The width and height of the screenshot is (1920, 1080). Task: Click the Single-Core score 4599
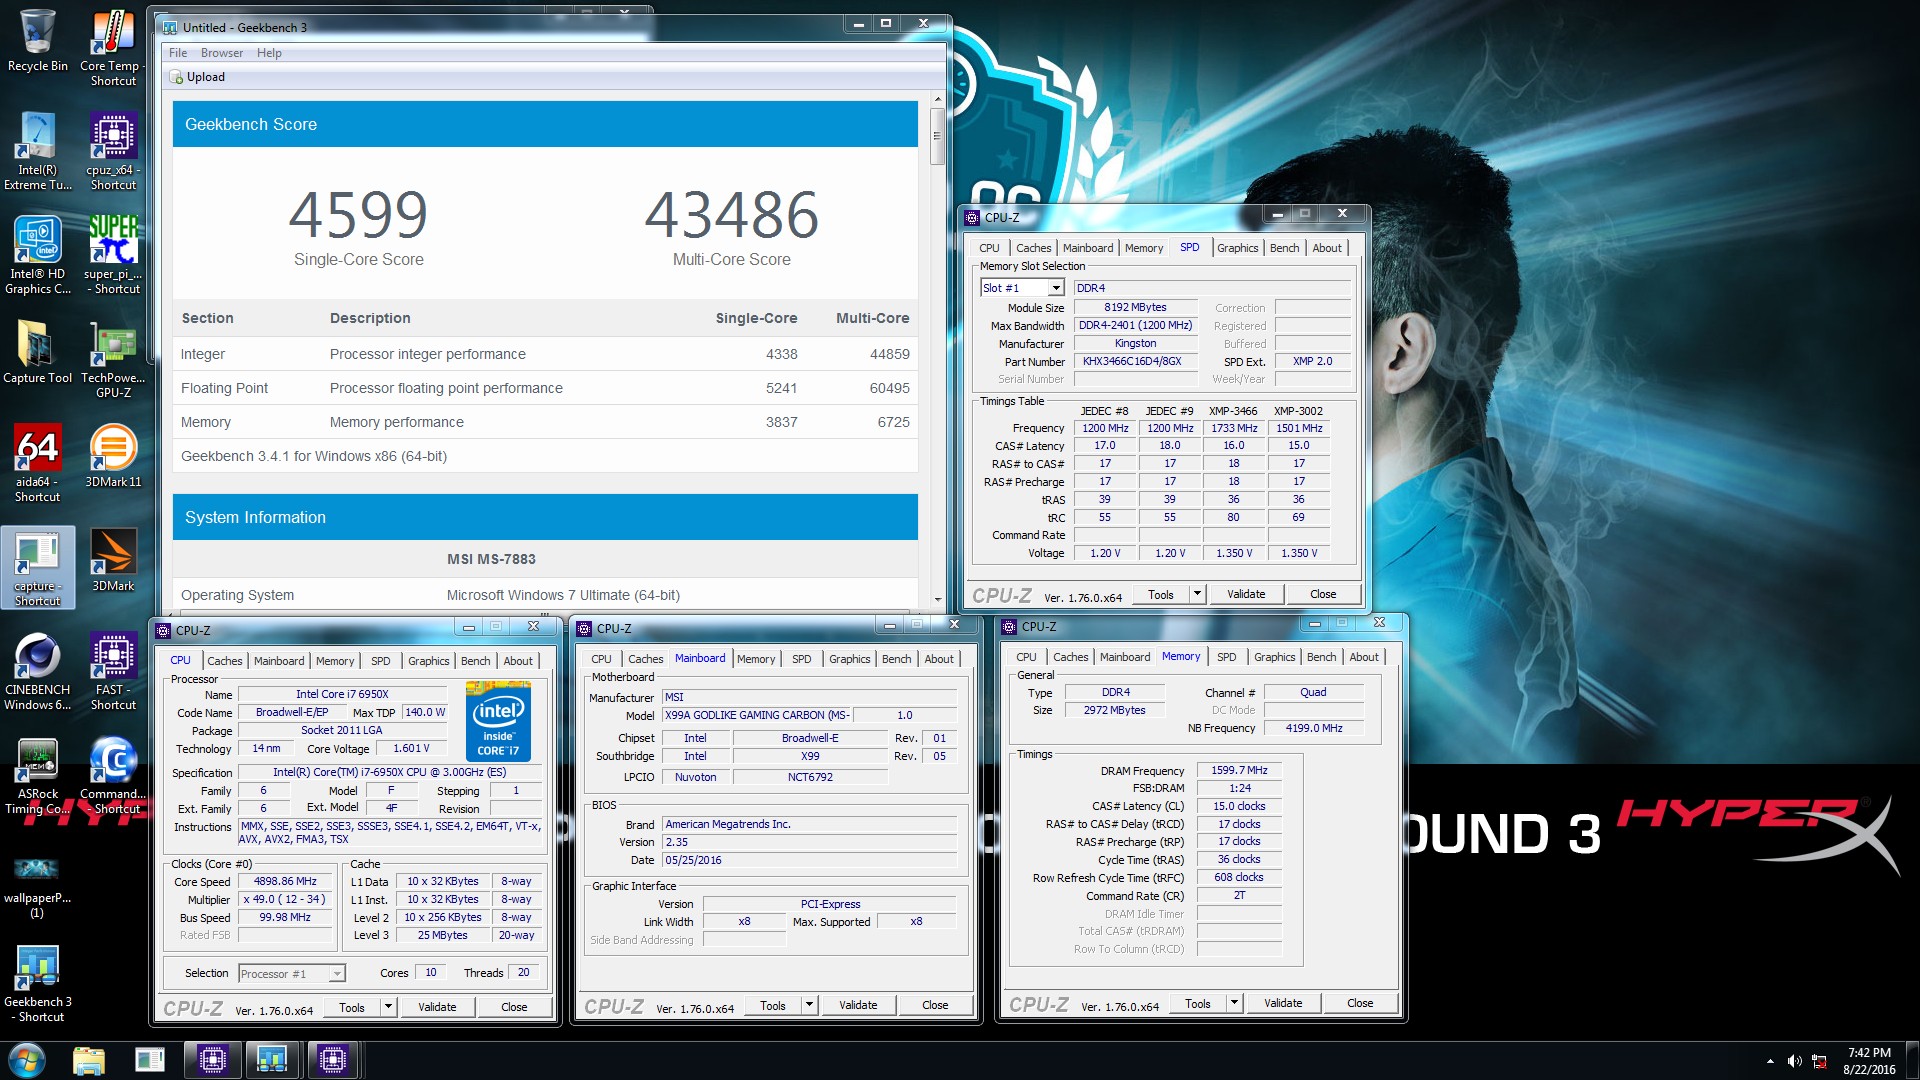tap(358, 215)
